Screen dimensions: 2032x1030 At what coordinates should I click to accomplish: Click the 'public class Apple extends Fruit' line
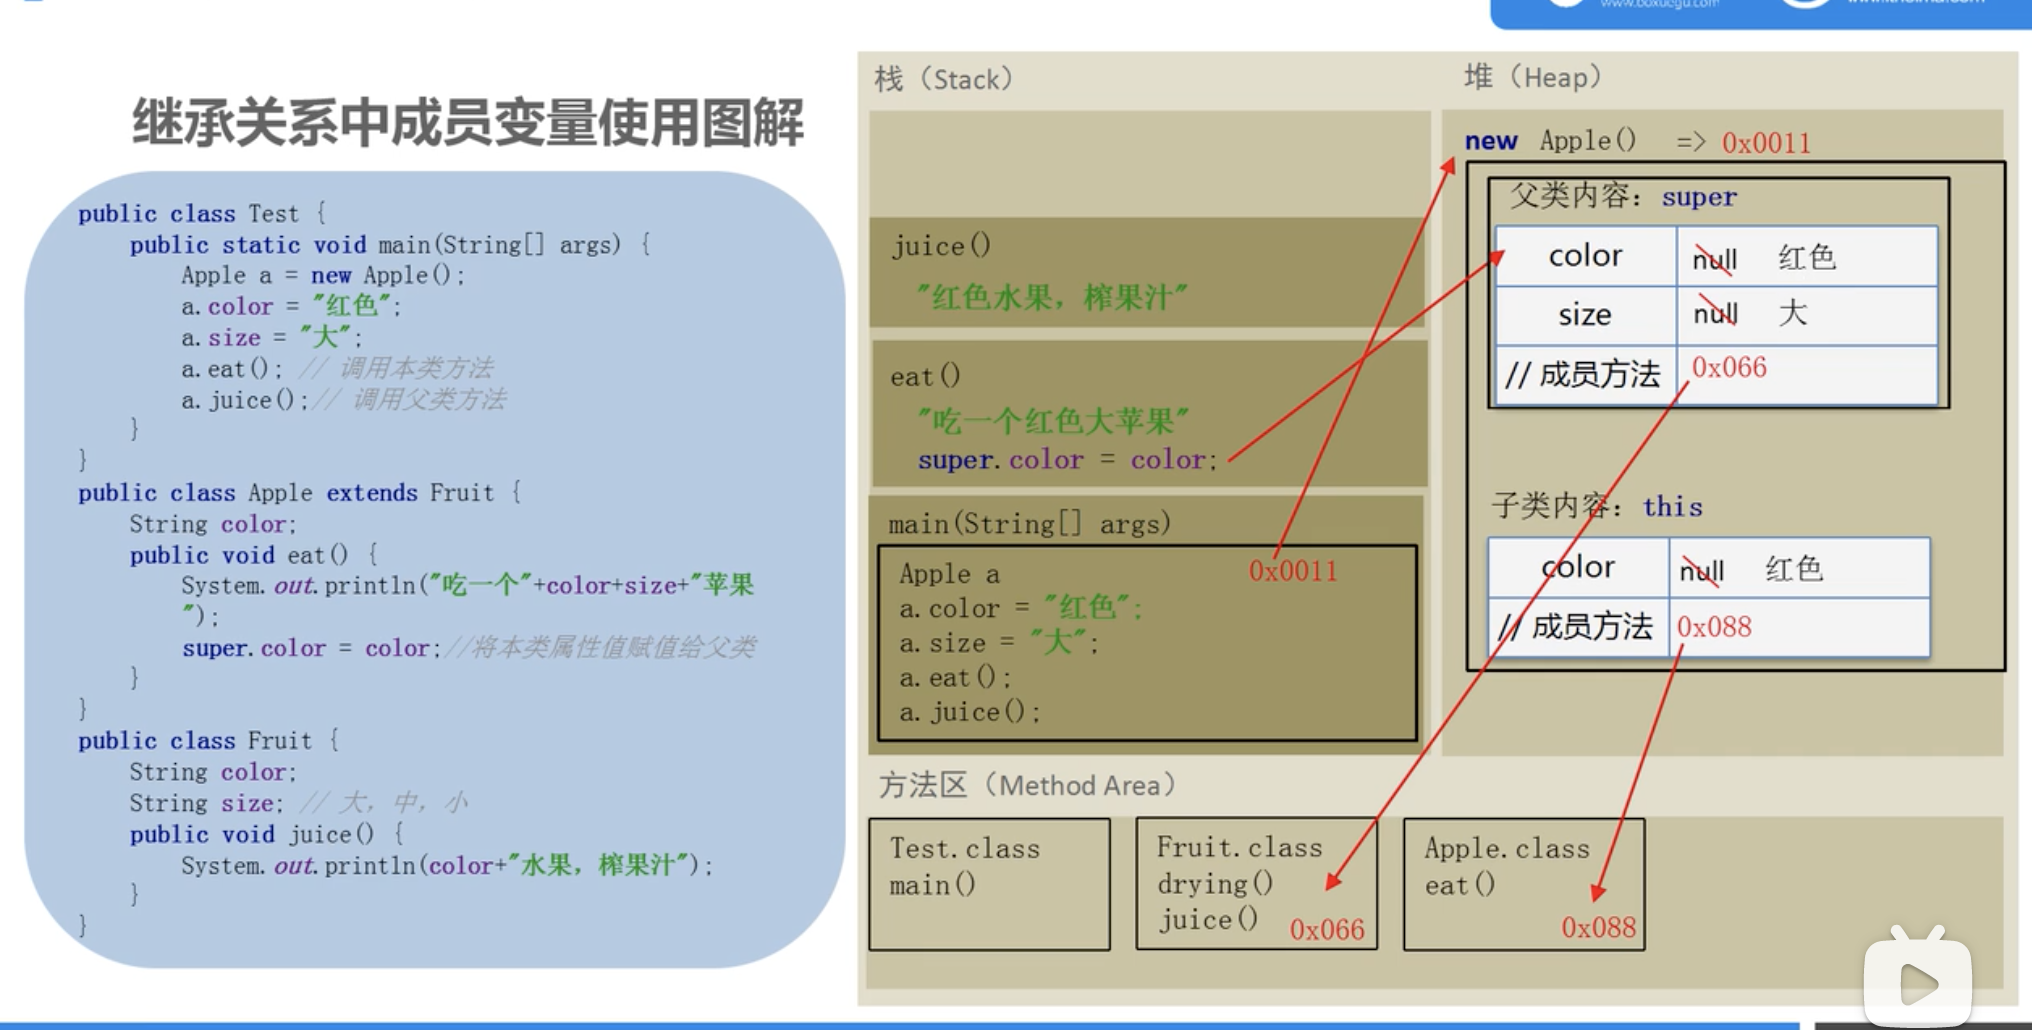300,492
